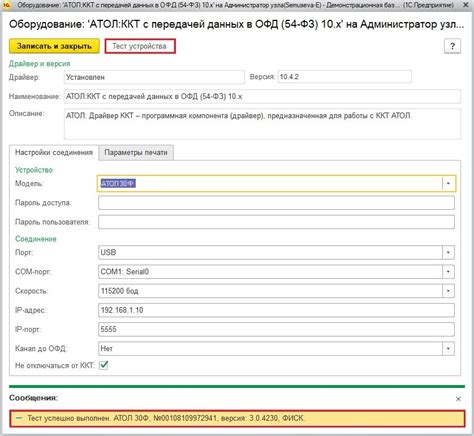The width and height of the screenshot is (474, 436).
Task: Toggle 'Не отключаться от ККТ' checkbox
Action: coord(104,365)
